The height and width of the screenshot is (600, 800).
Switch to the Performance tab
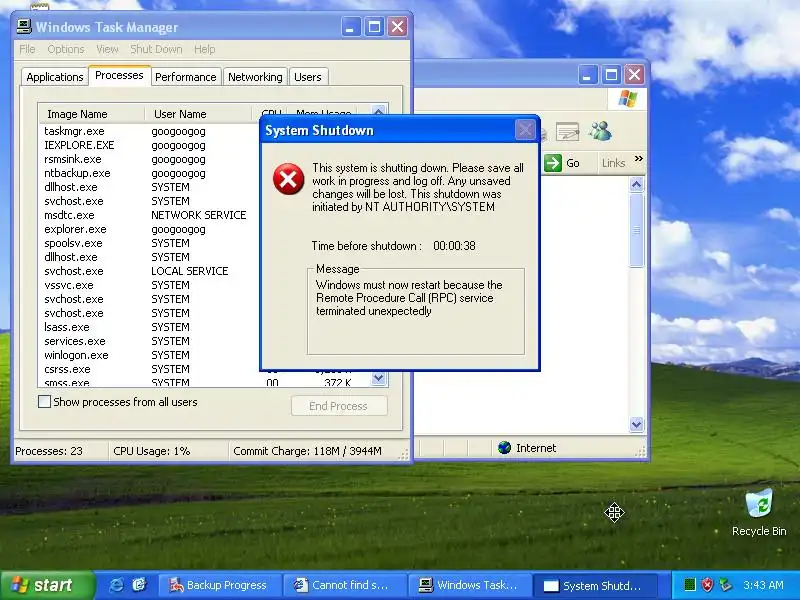(x=186, y=77)
